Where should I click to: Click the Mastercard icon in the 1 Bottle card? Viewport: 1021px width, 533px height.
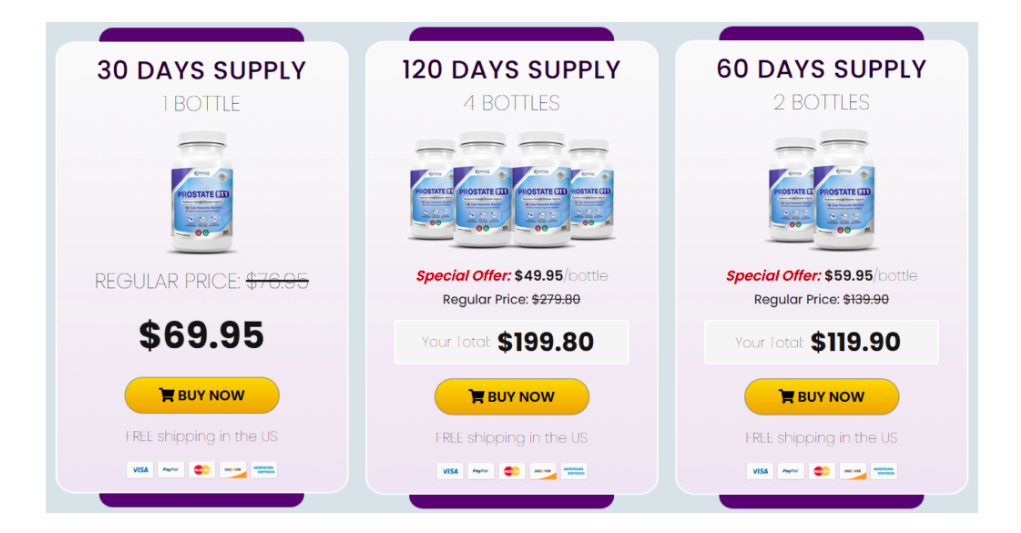(x=202, y=469)
